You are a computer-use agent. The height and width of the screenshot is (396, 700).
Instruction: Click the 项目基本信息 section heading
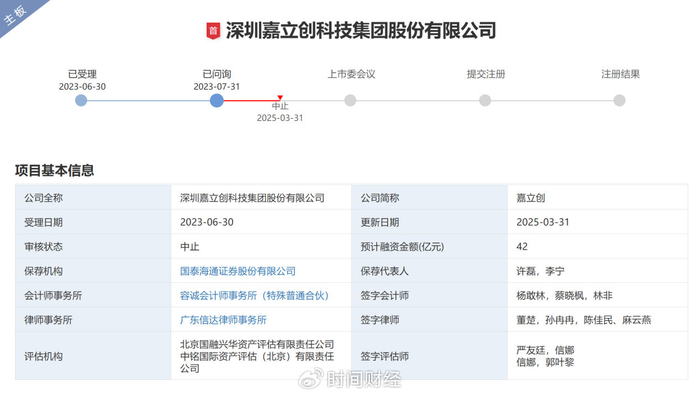tap(54, 170)
